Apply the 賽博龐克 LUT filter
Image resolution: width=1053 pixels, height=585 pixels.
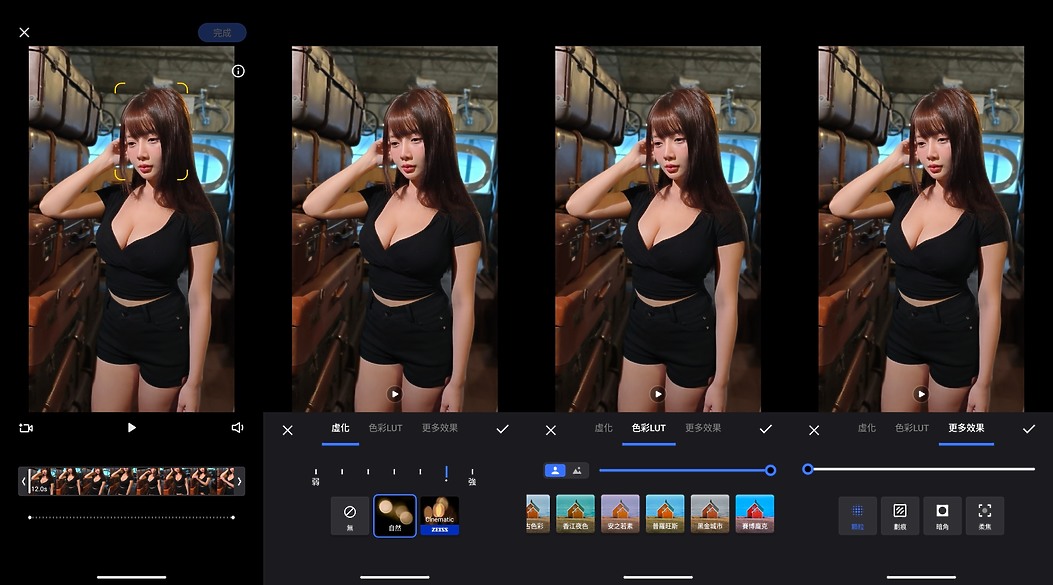point(755,514)
